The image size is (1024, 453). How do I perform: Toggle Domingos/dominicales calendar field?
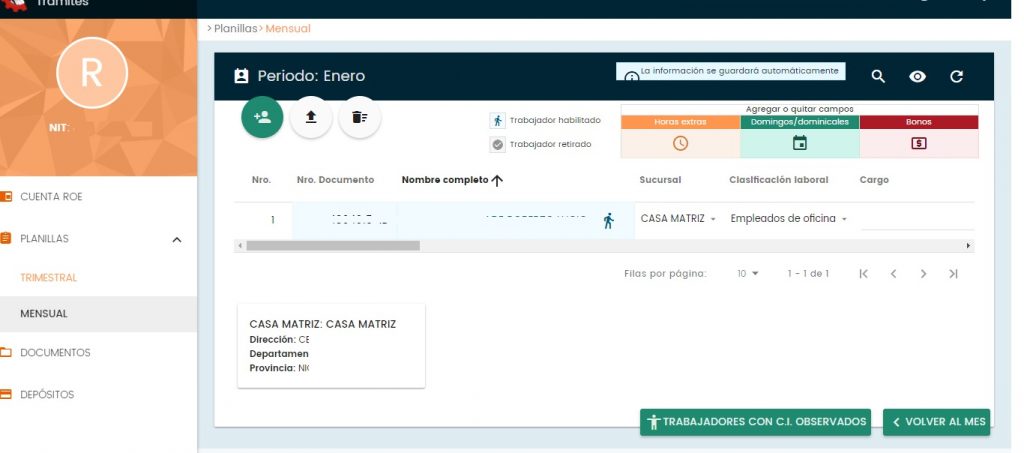point(799,143)
